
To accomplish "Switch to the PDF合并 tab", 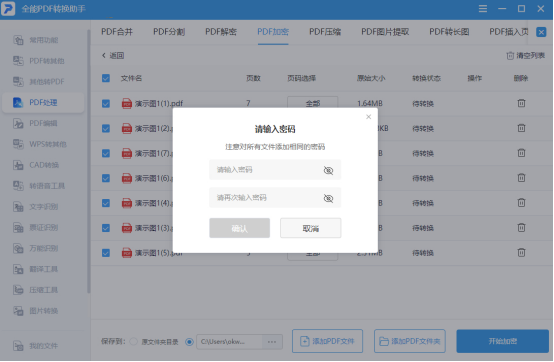I will (x=117, y=32).
